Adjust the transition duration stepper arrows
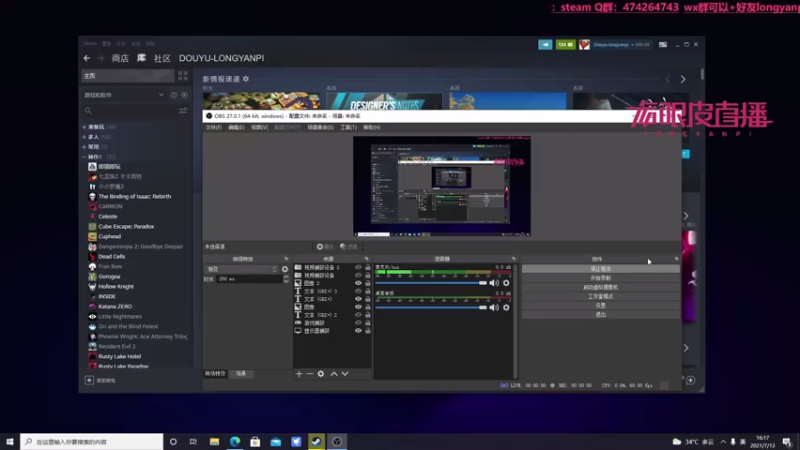Viewport: 800px width, 450px height. [x=286, y=279]
